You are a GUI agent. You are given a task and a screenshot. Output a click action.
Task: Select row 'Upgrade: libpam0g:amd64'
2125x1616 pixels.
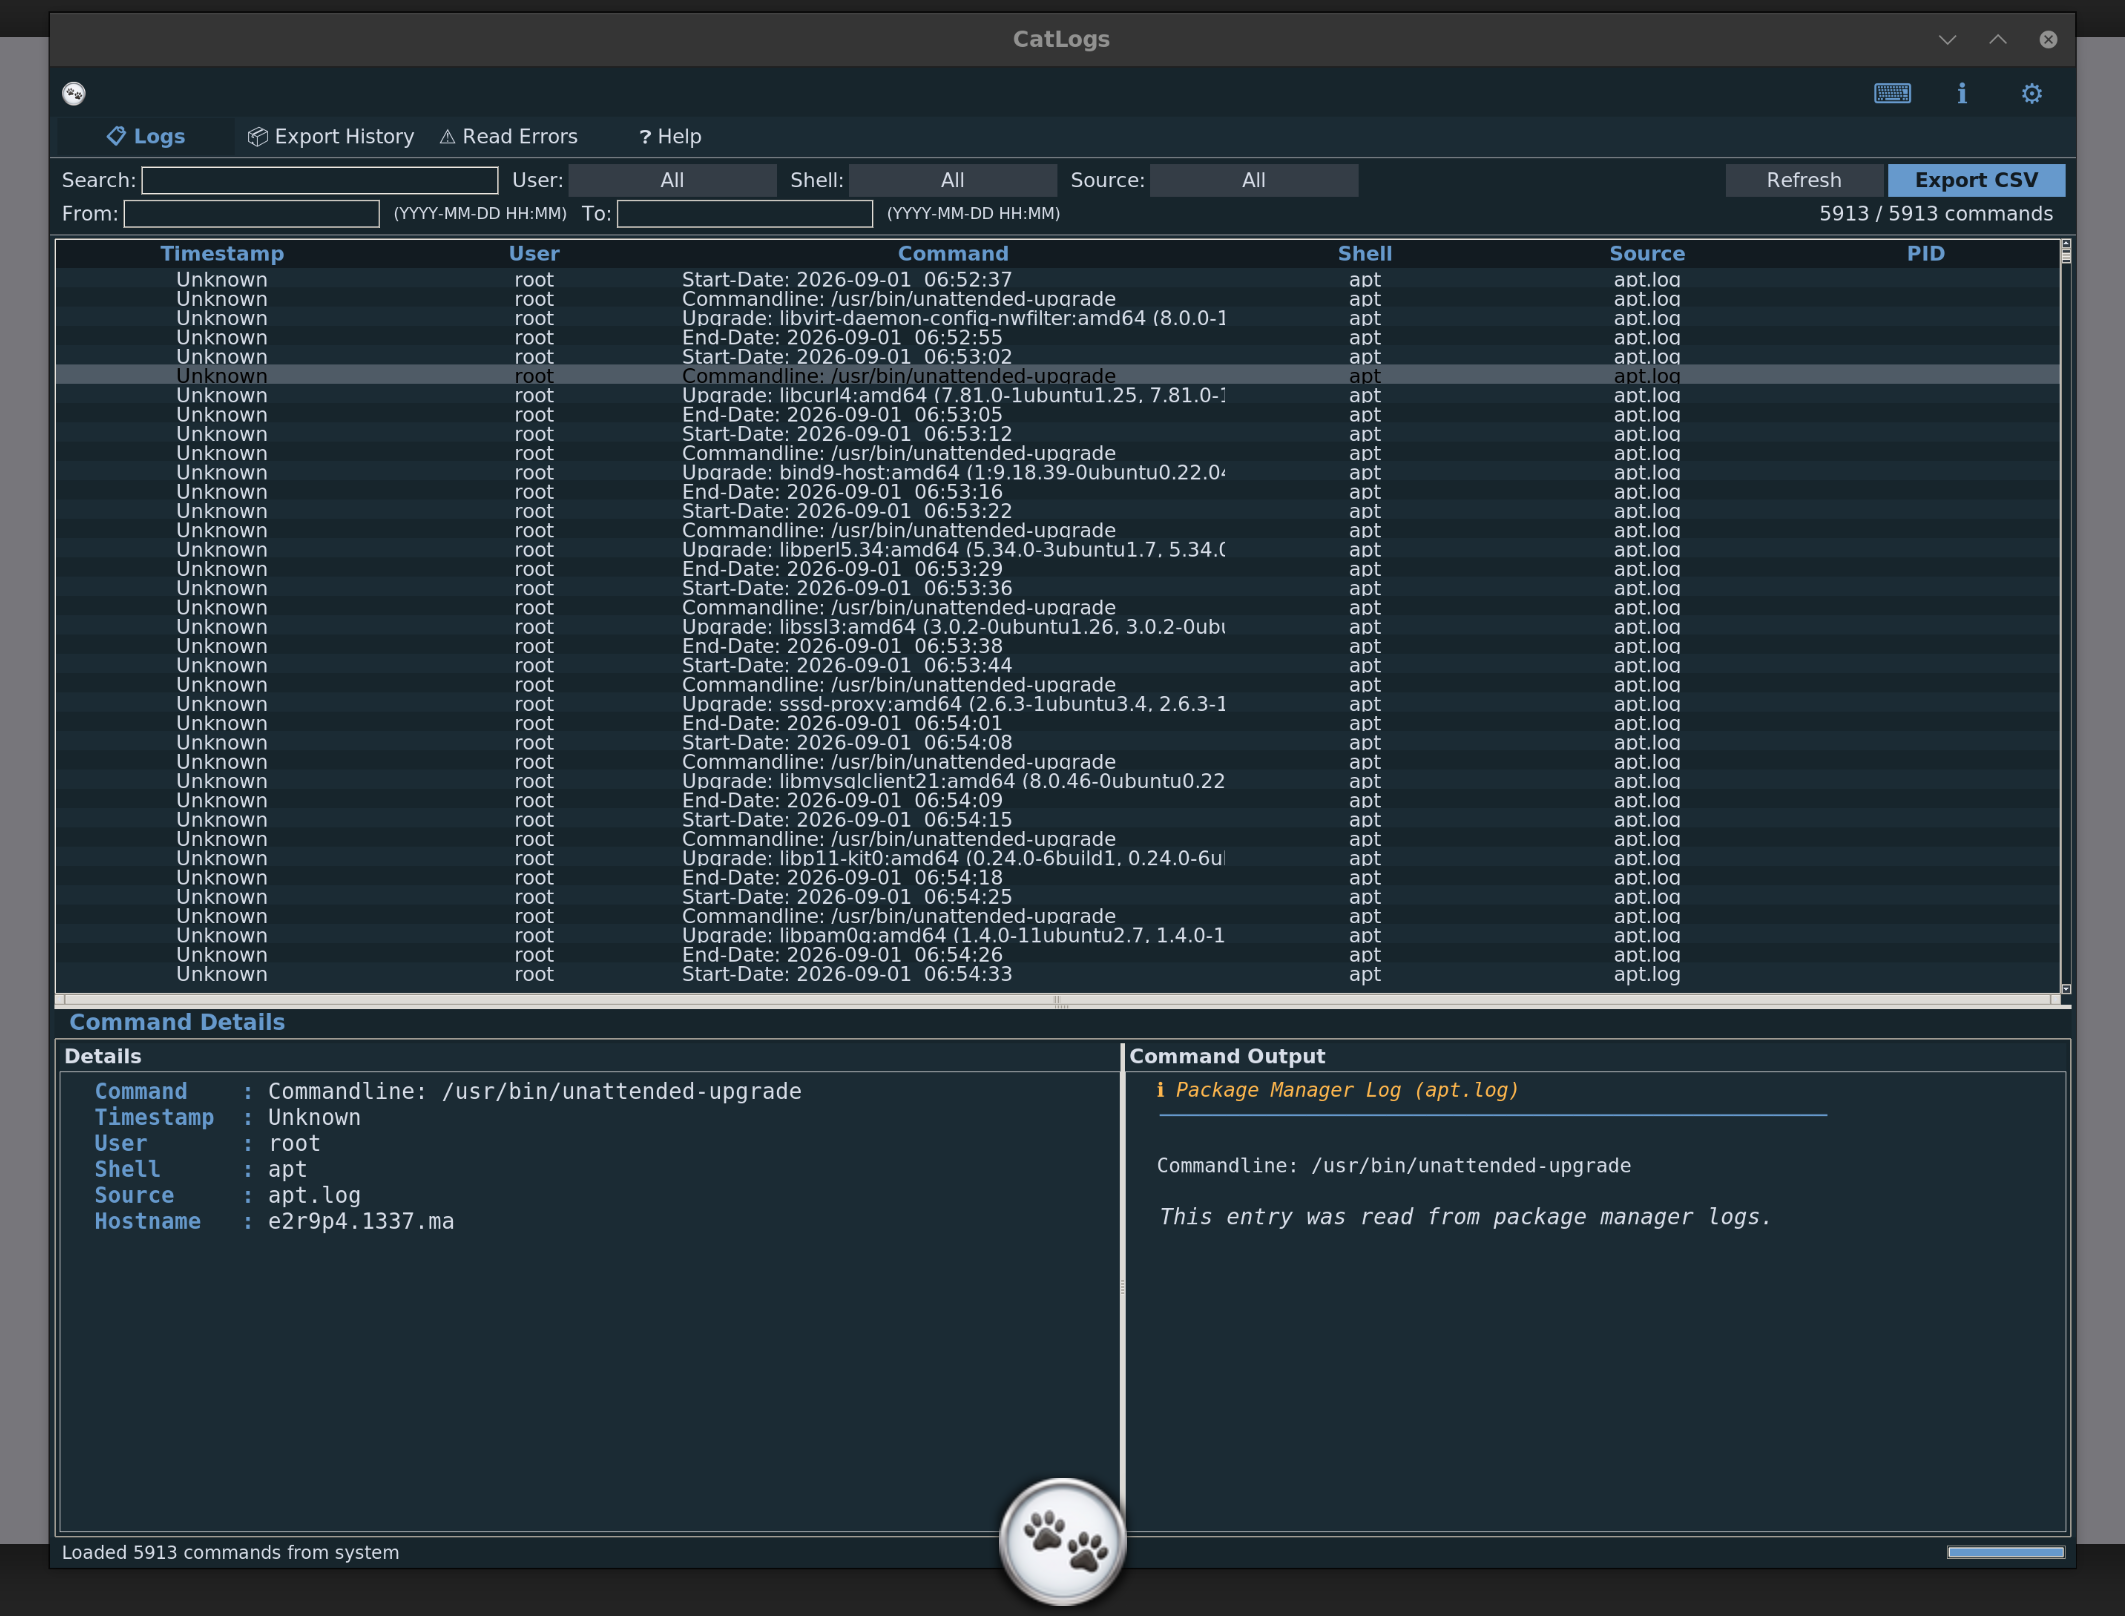[x=1057, y=936]
